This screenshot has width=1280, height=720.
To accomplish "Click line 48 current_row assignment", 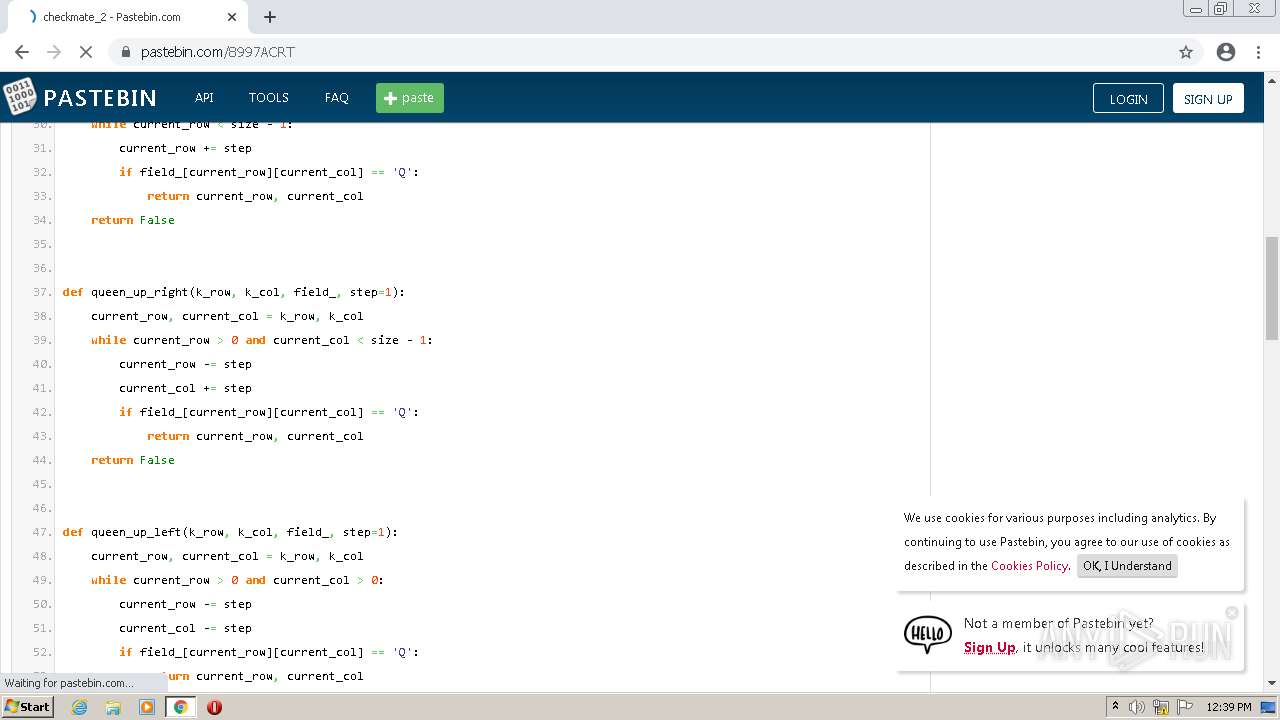I will click(x=227, y=556).
